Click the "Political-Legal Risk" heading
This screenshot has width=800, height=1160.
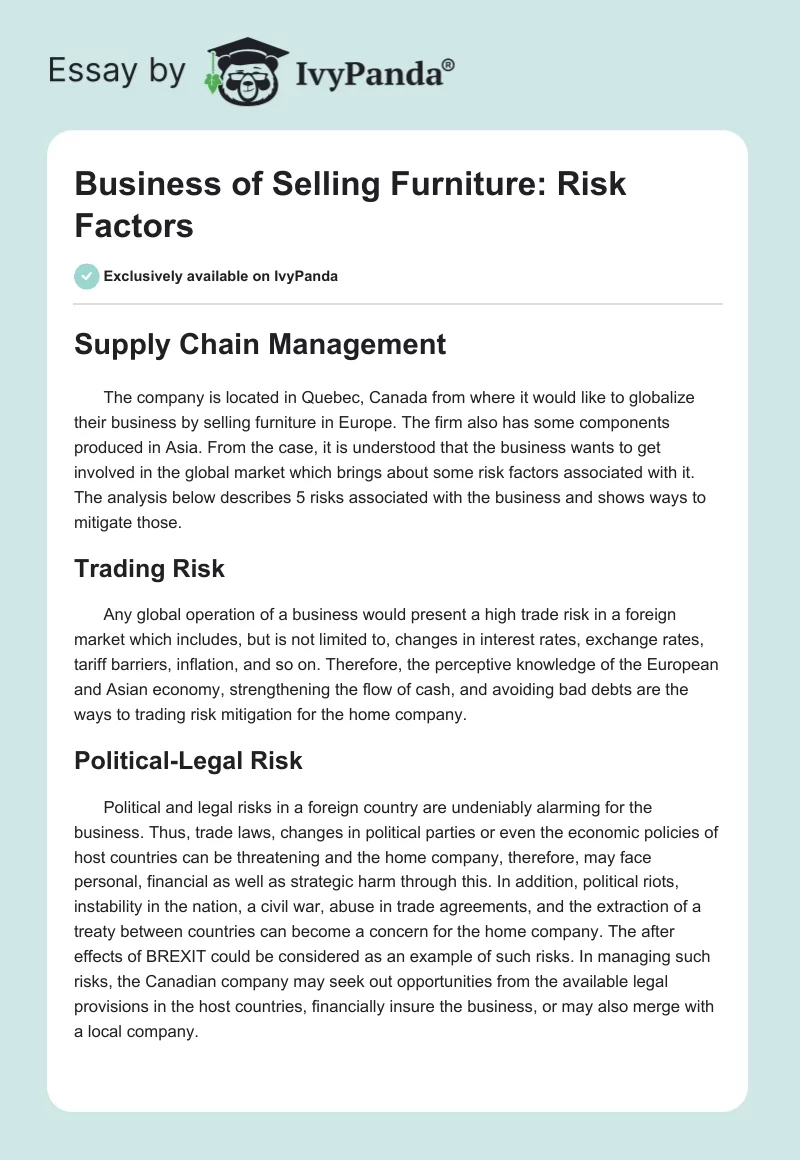[x=188, y=761]
